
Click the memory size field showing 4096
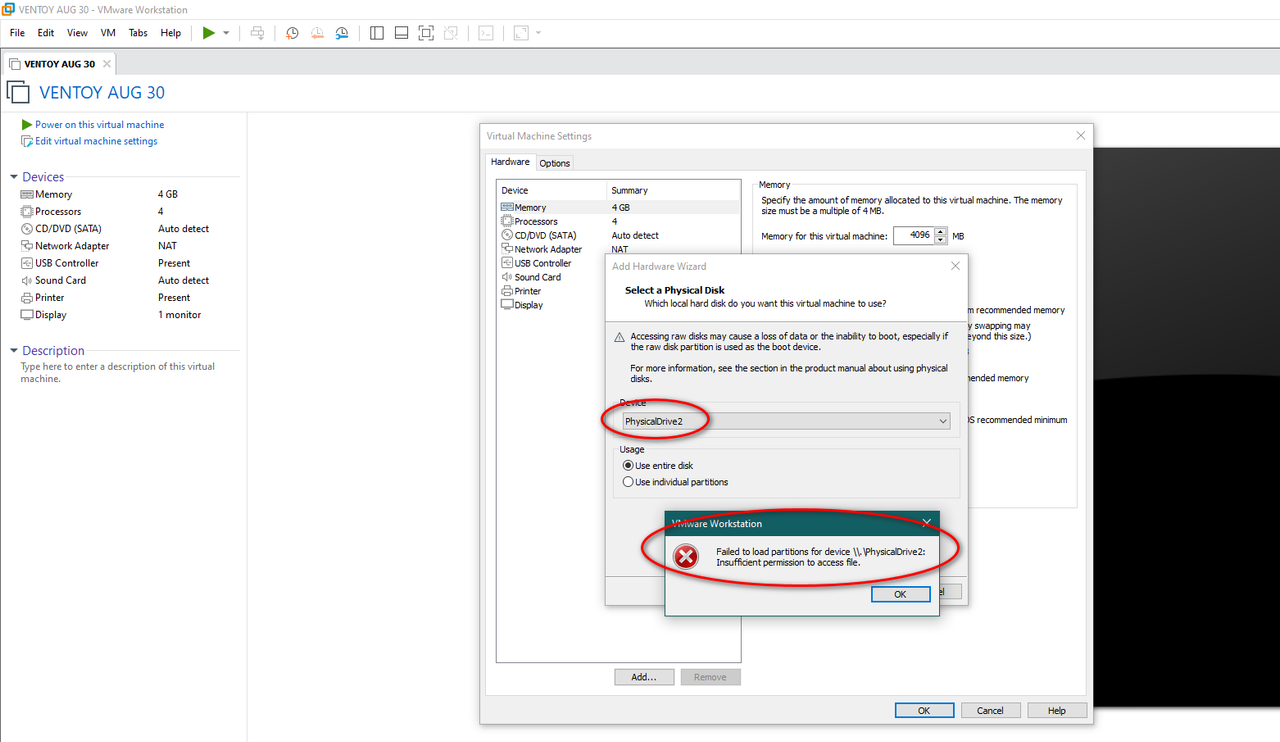tap(913, 236)
